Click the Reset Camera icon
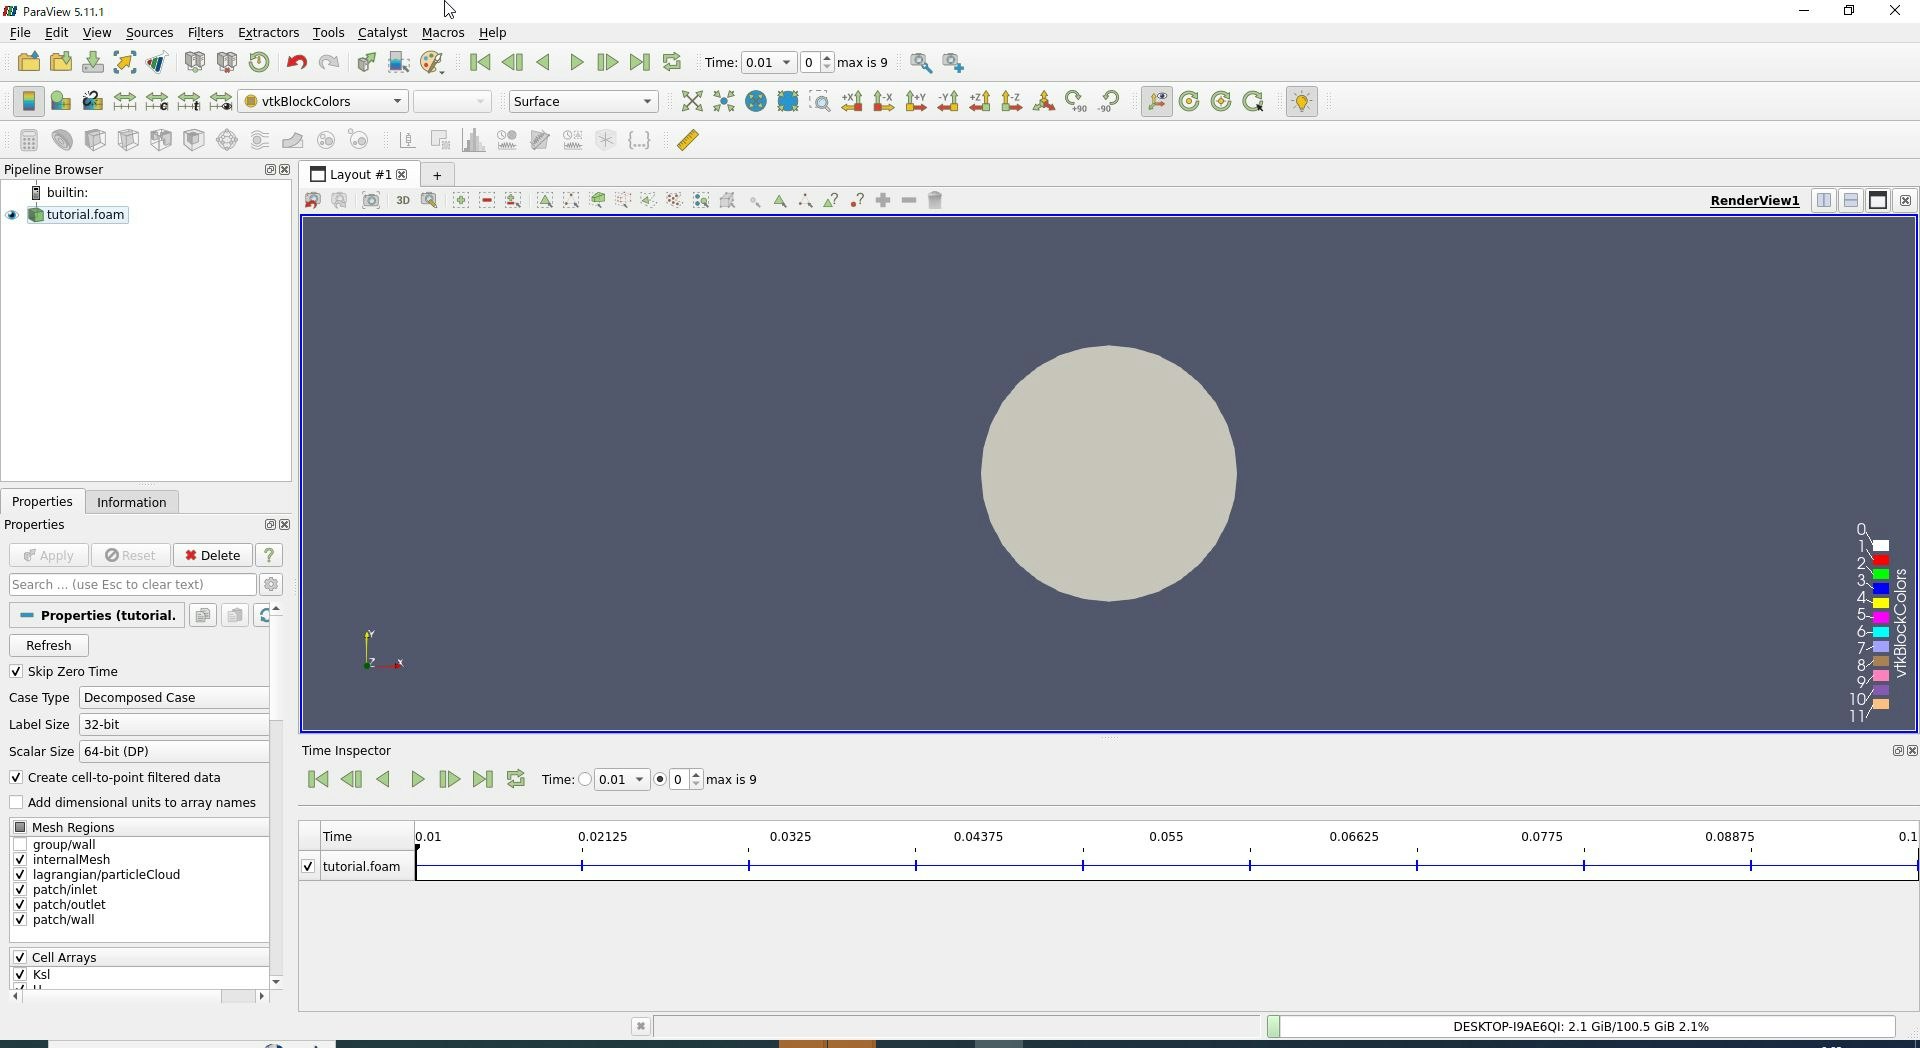Screen dimensions: 1920x1048 pyautogui.click(x=691, y=102)
